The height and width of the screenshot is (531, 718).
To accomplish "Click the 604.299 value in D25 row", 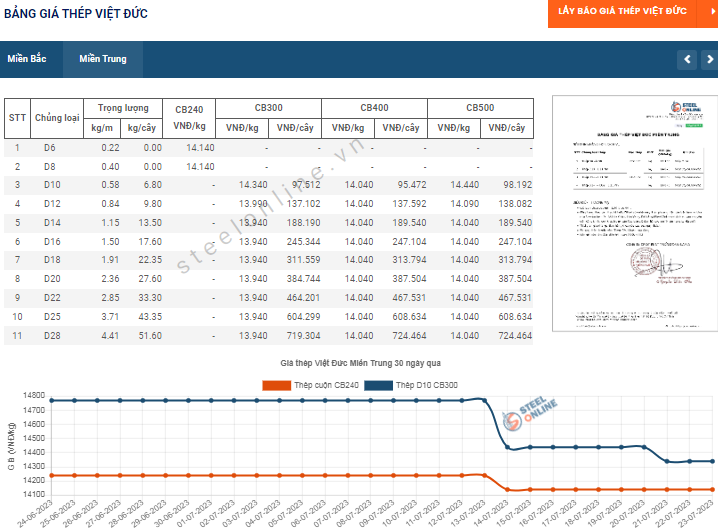I will [x=304, y=317].
